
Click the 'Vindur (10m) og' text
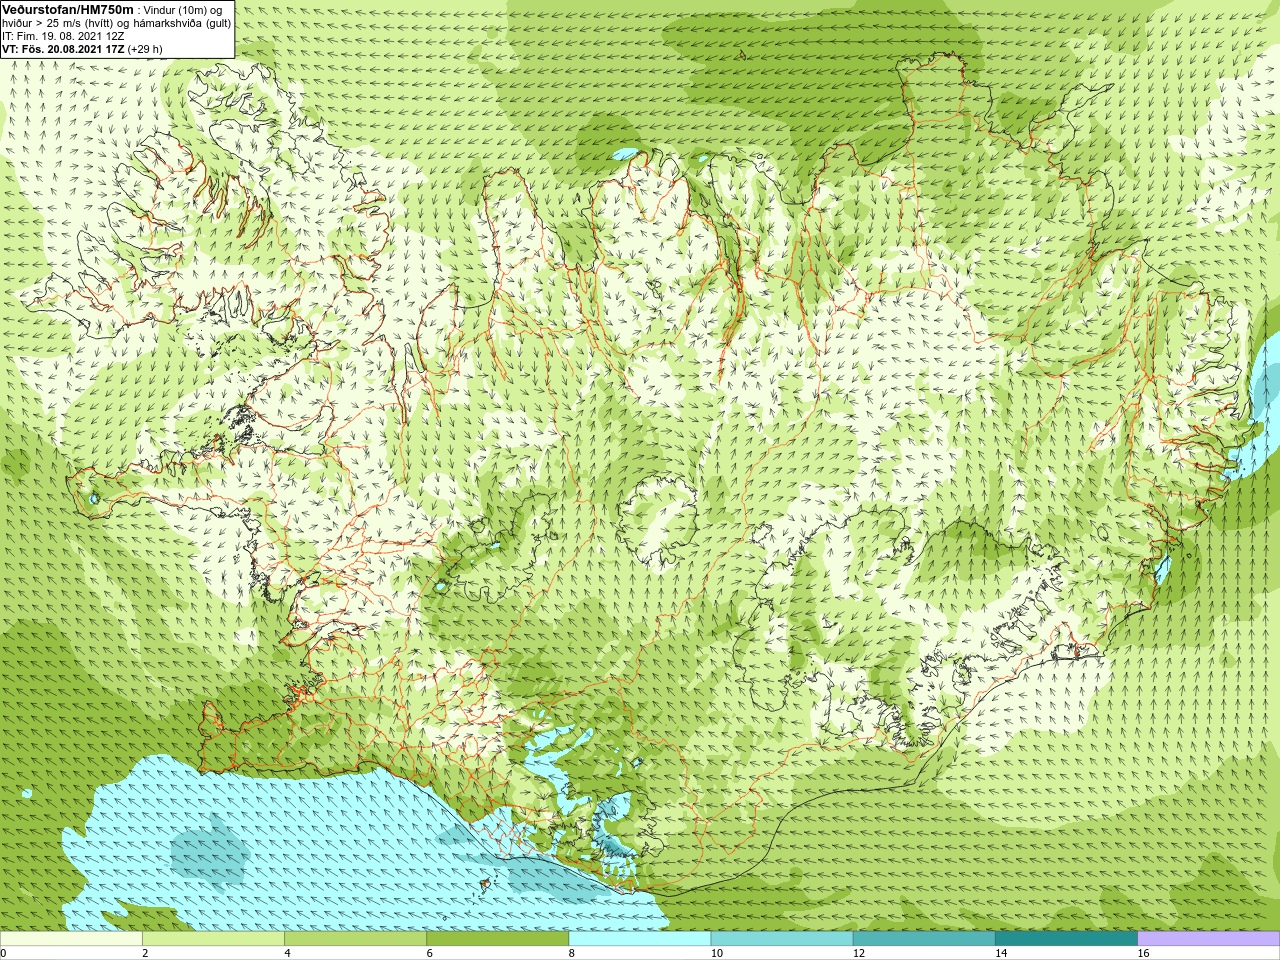click(x=184, y=9)
